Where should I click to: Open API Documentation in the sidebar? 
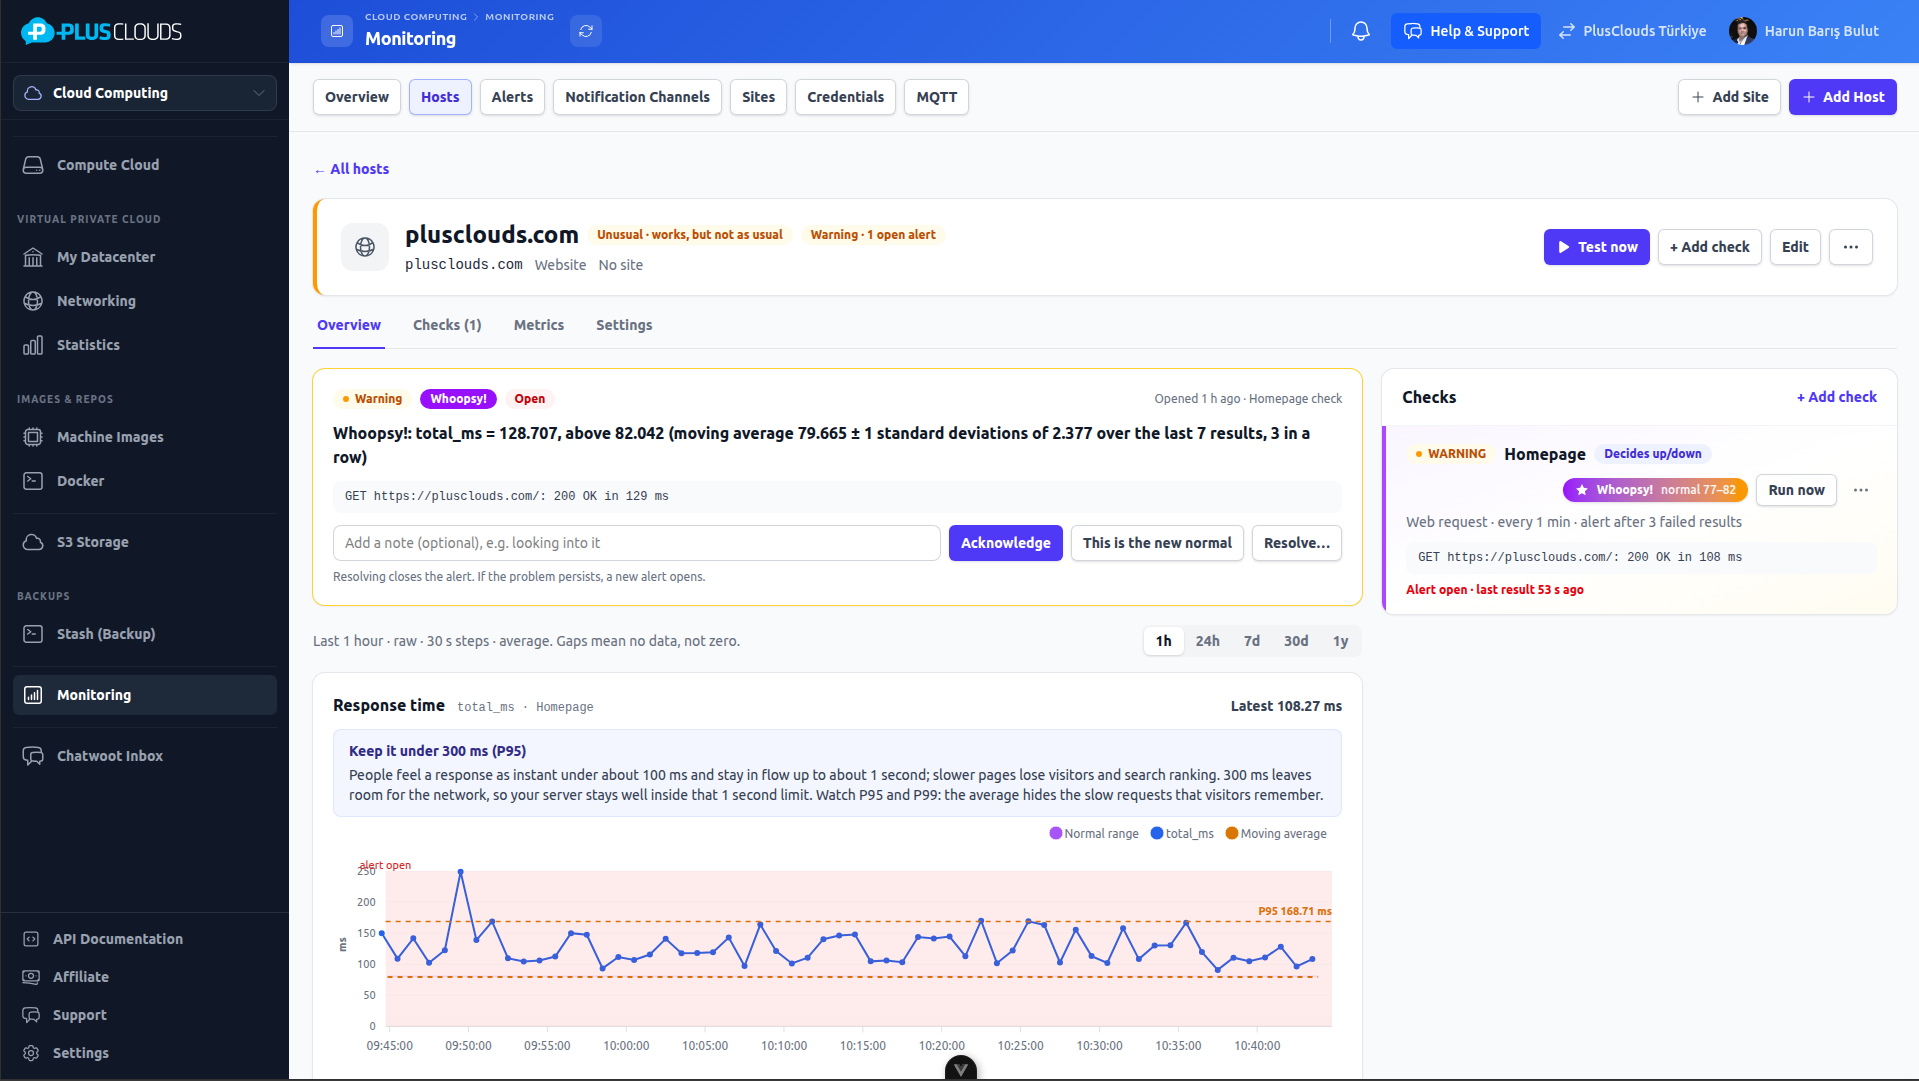click(145, 939)
